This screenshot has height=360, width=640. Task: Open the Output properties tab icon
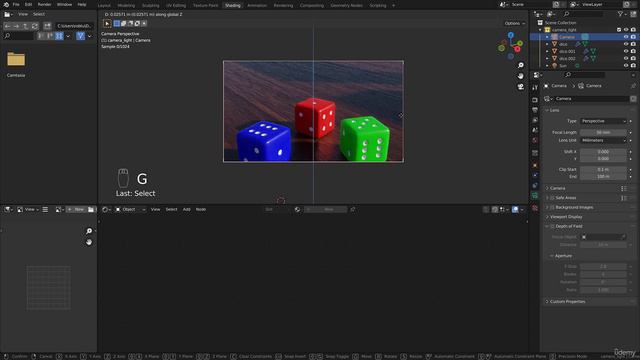point(535,110)
